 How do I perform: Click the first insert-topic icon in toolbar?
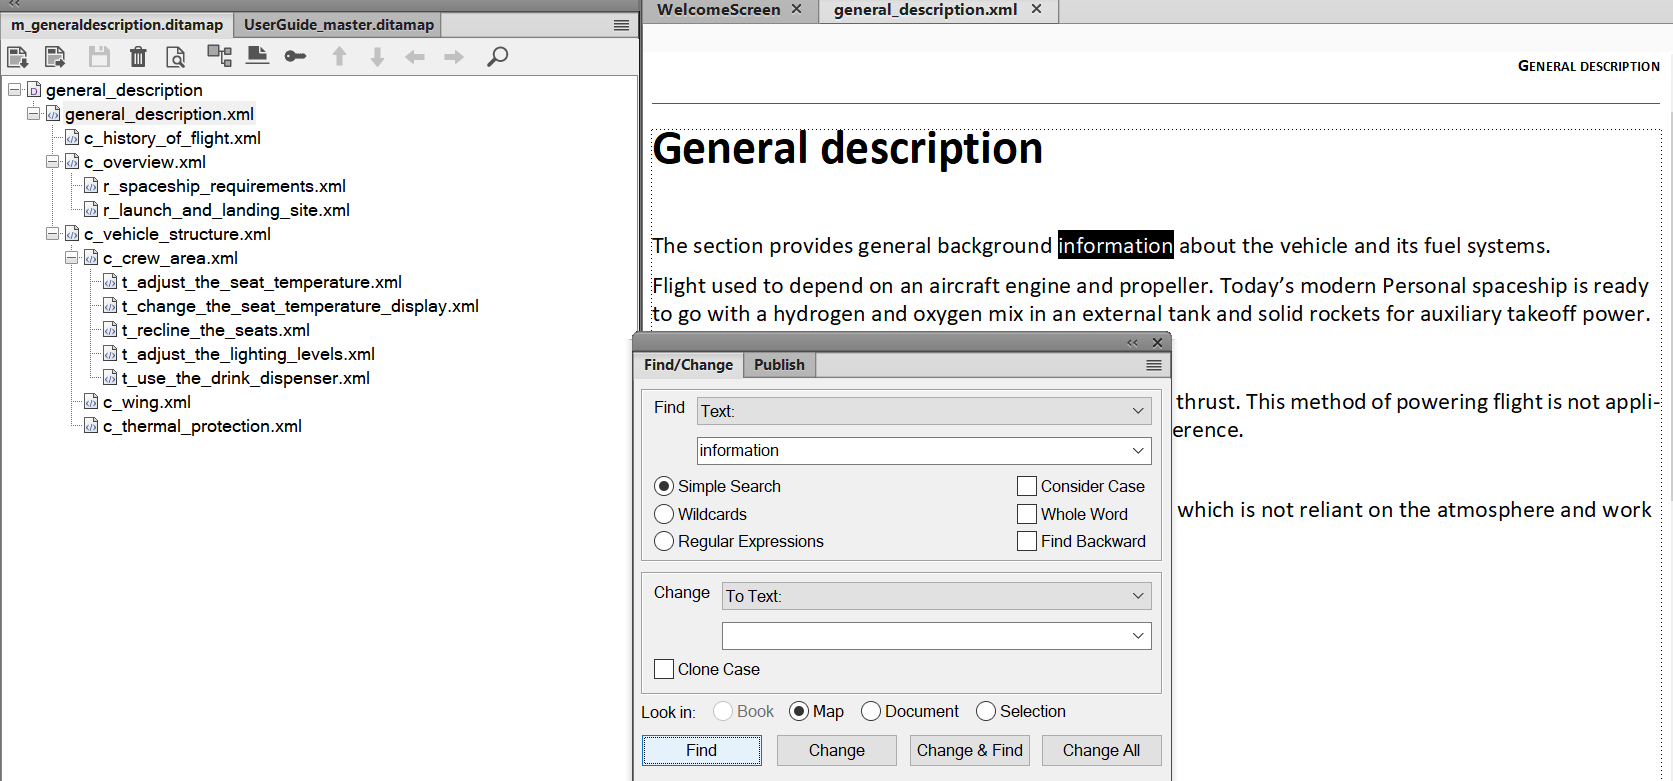[18, 57]
